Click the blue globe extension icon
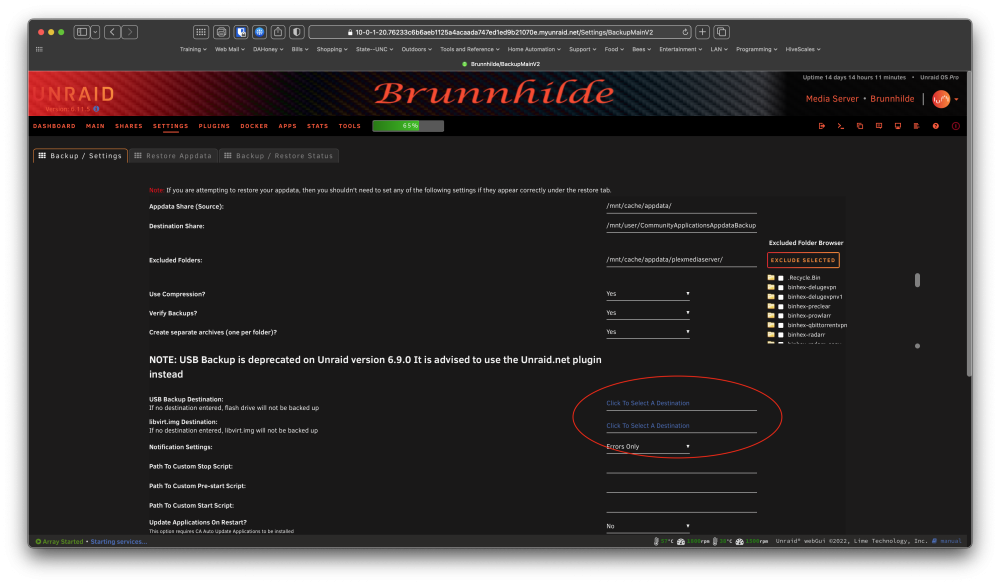Screen dimensions: 1000x585 [260, 32]
